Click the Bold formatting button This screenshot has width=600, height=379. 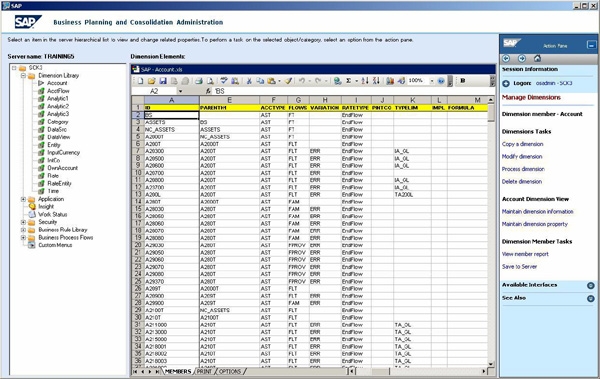pyautogui.click(x=463, y=80)
